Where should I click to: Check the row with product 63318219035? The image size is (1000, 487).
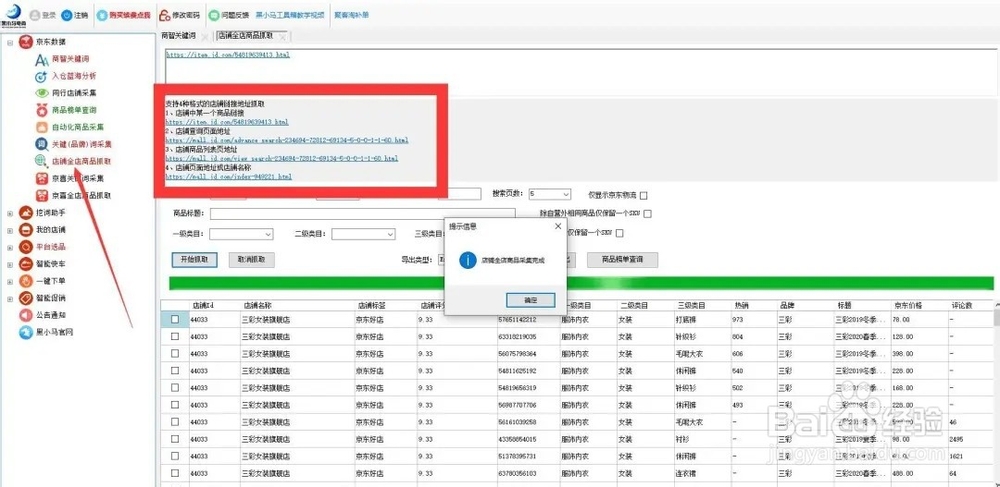point(175,336)
